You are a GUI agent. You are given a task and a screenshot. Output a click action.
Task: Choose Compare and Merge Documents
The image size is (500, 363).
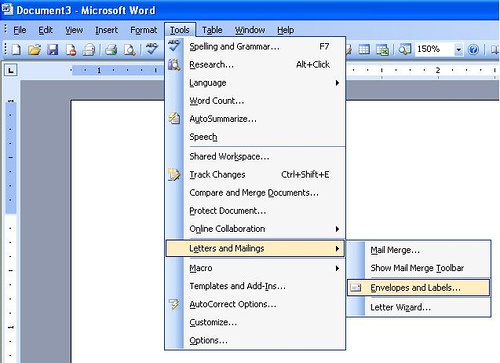255,192
